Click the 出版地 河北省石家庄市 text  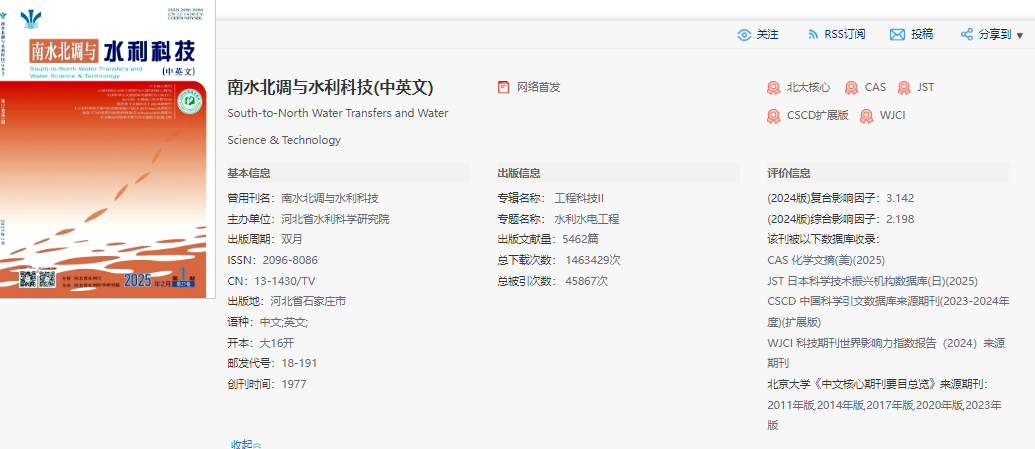click(286, 302)
